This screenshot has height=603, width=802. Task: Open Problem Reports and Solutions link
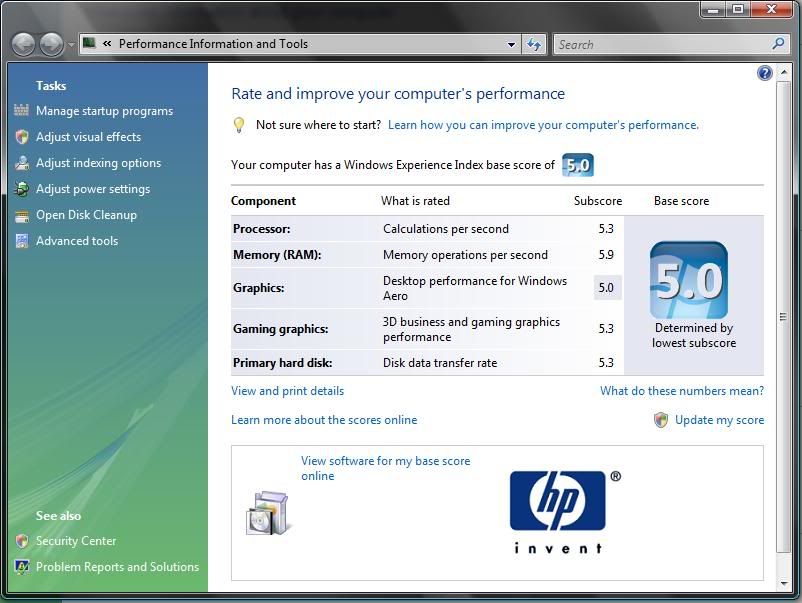[x=117, y=567]
